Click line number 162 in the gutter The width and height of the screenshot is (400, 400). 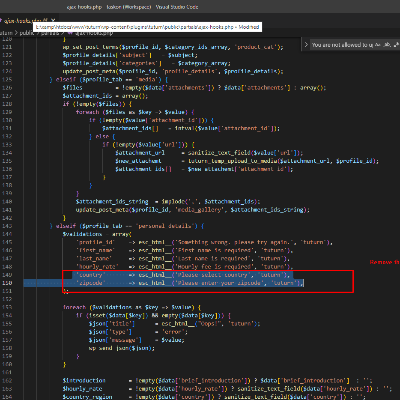pyautogui.click(x=7, y=381)
